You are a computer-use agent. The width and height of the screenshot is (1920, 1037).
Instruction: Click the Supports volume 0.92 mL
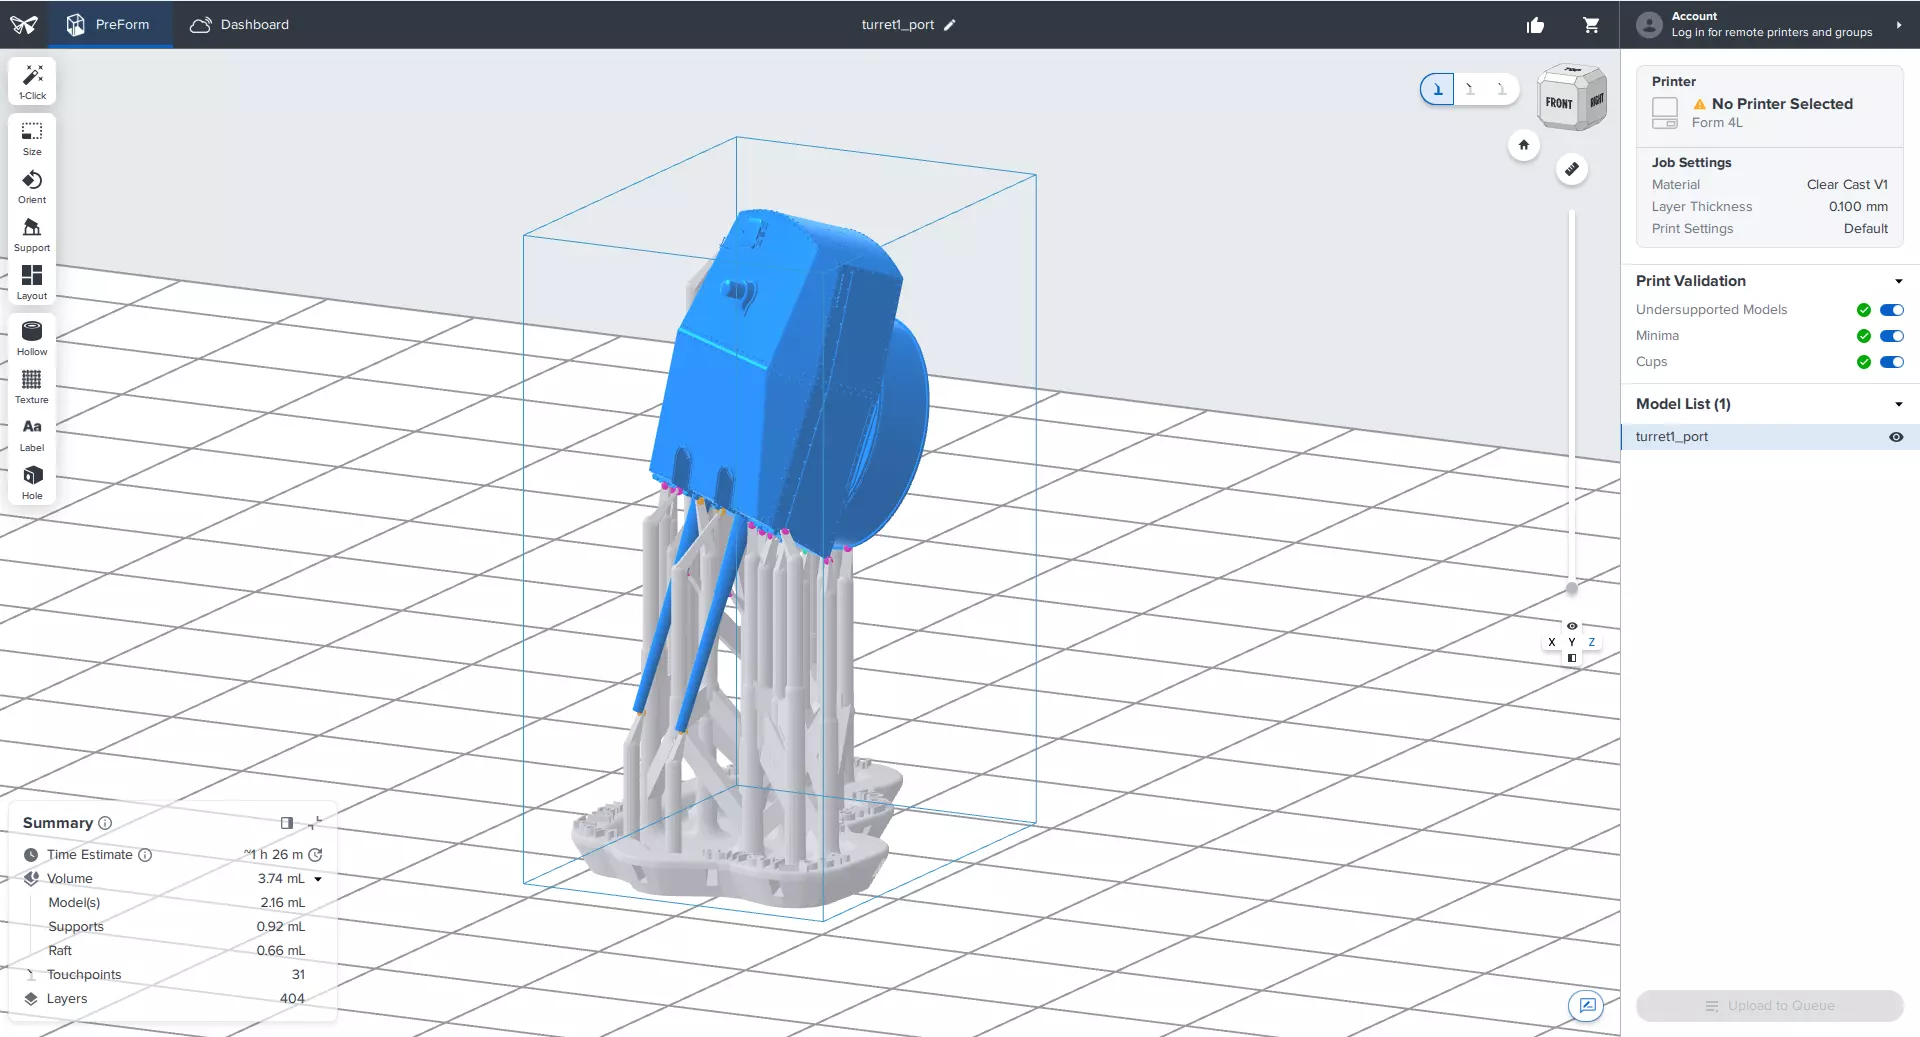[x=281, y=927]
